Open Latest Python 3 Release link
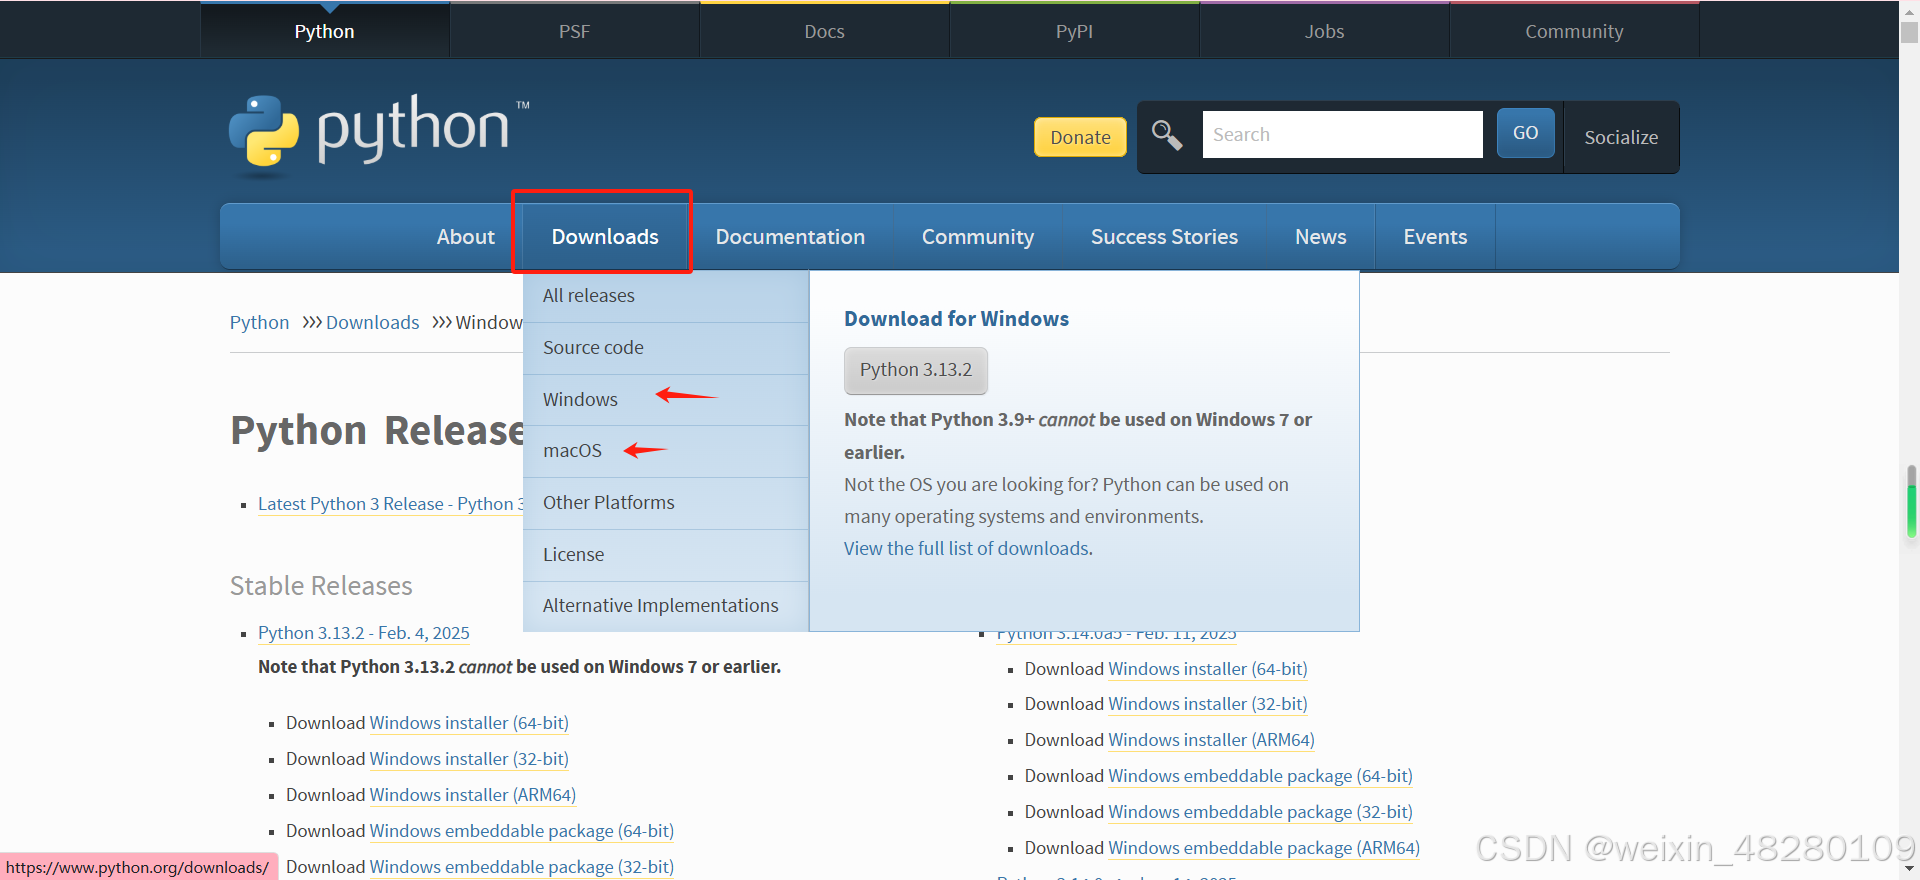This screenshot has height=880, width=1920. [391, 504]
